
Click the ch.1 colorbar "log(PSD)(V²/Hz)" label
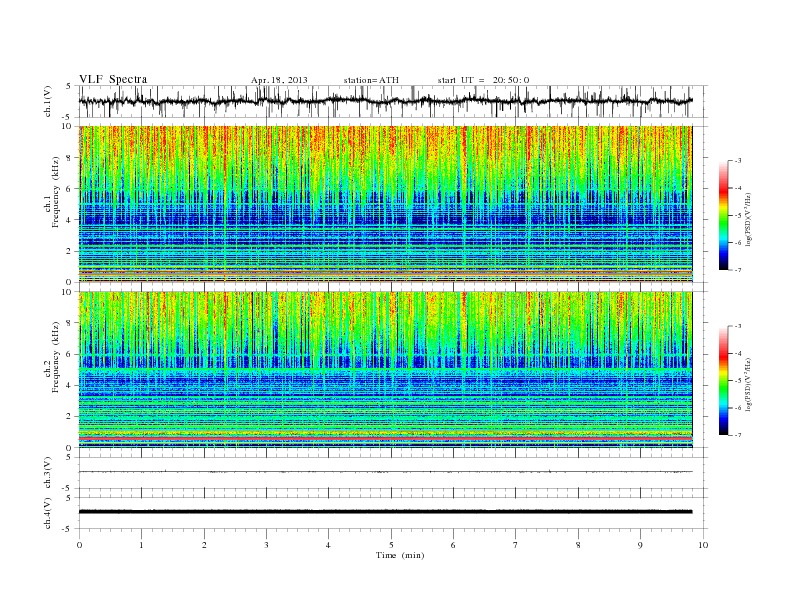point(748,219)
